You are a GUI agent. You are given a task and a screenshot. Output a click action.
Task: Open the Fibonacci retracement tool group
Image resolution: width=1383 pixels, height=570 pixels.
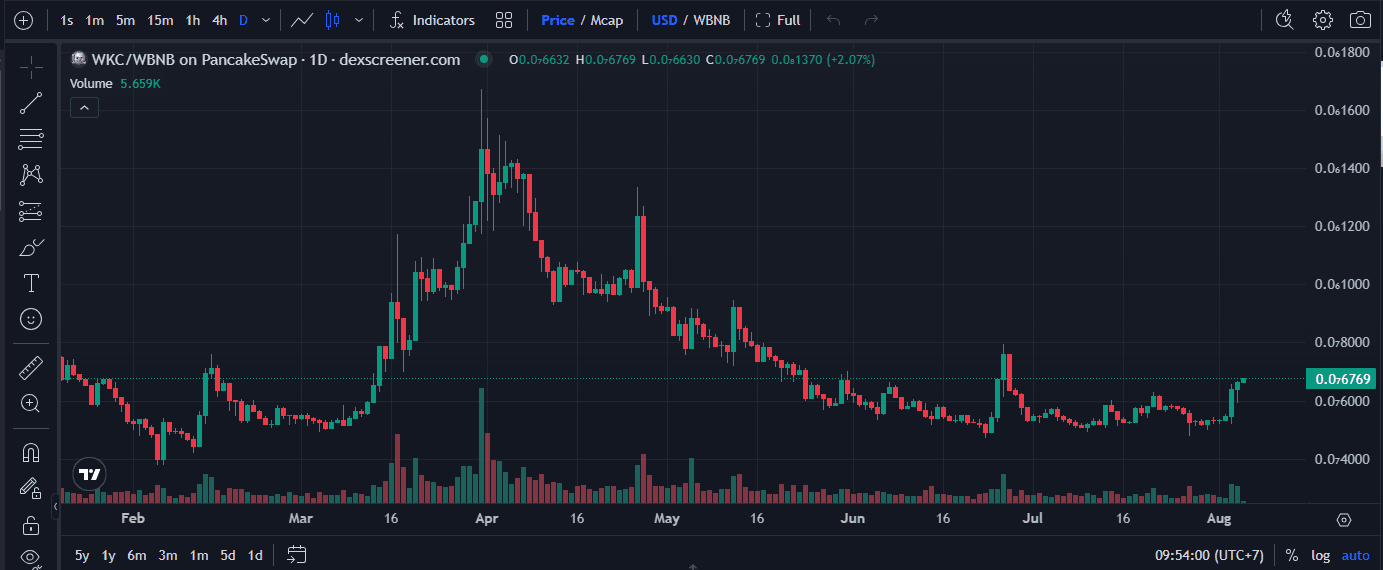point(31,138)
